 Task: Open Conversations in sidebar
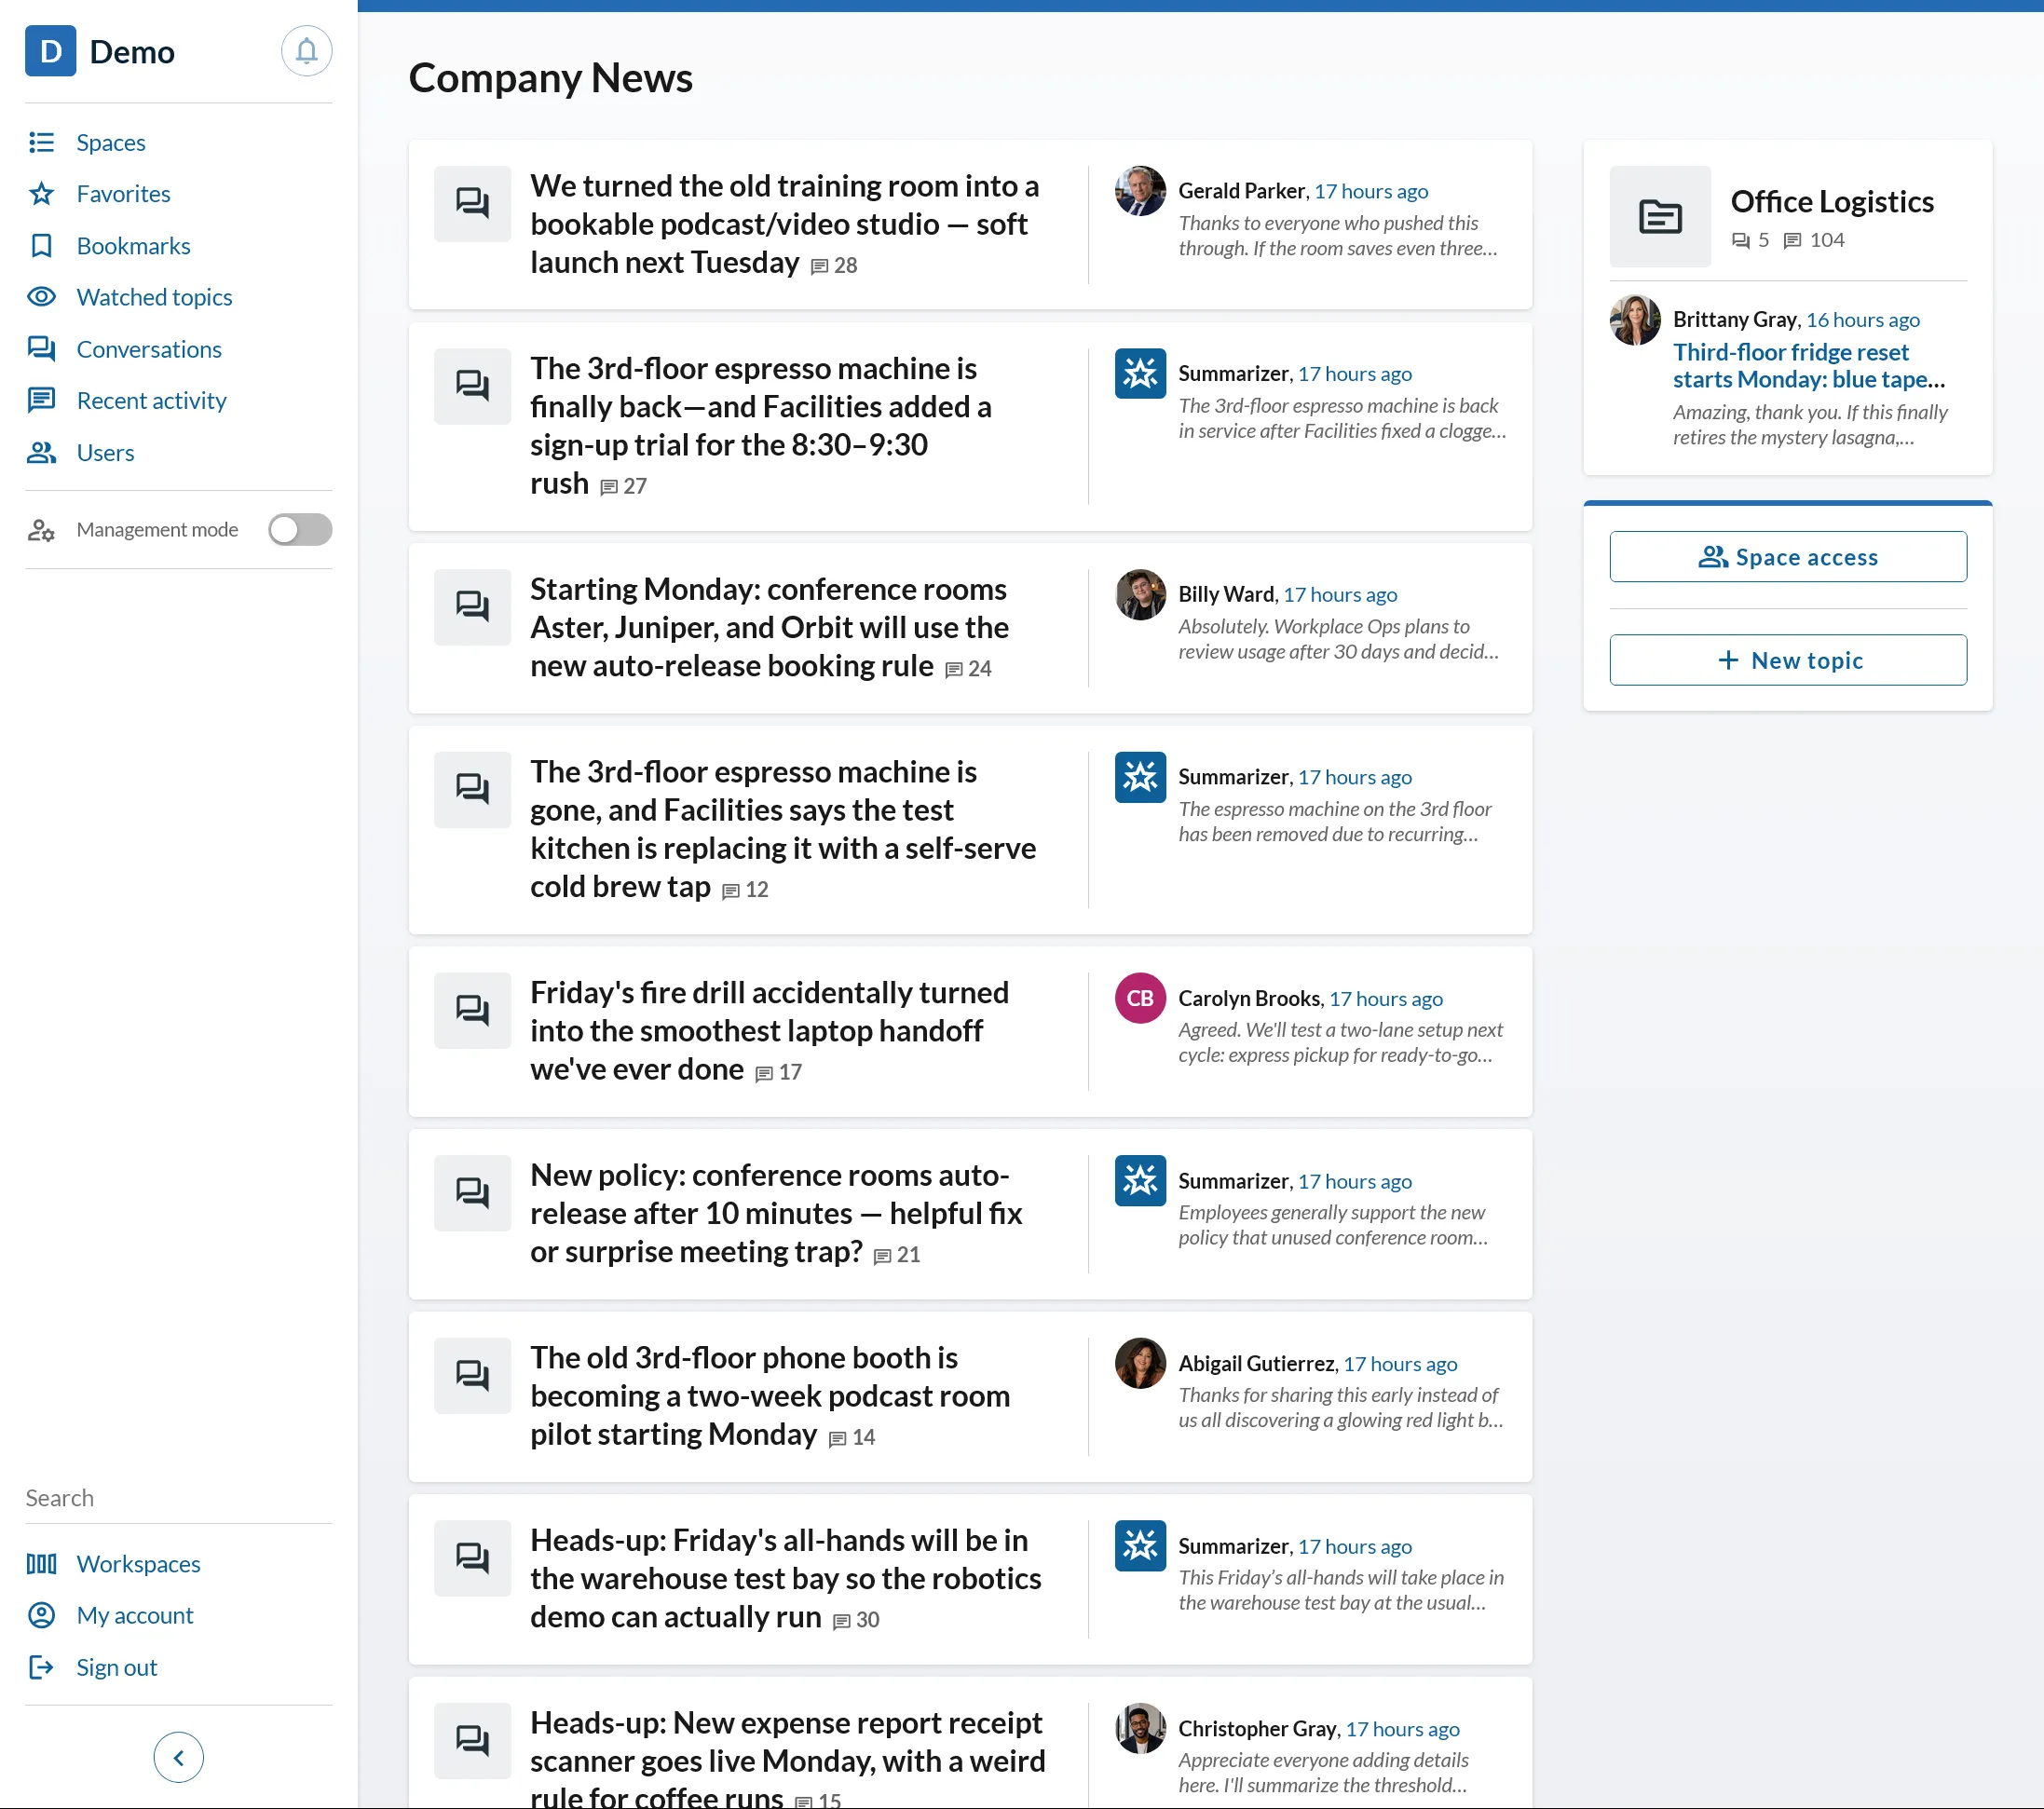149,349
